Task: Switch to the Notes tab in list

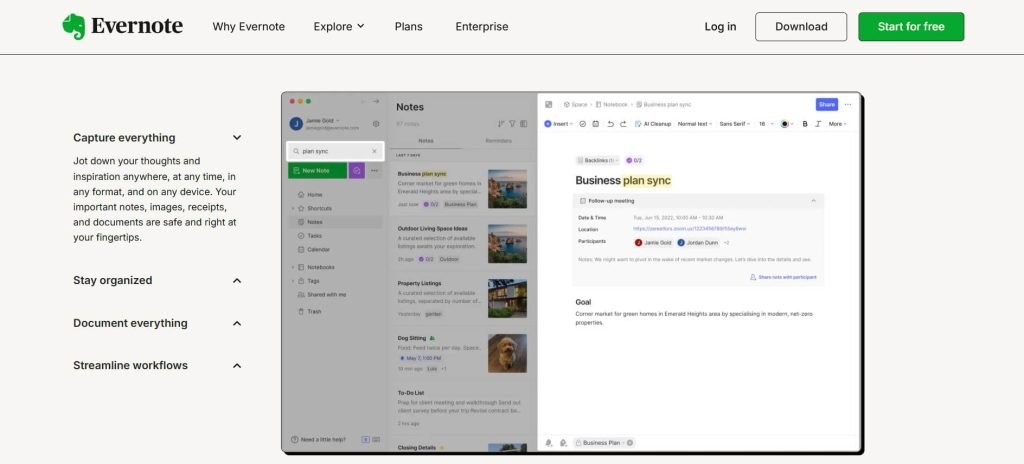Action: (426, 141)
